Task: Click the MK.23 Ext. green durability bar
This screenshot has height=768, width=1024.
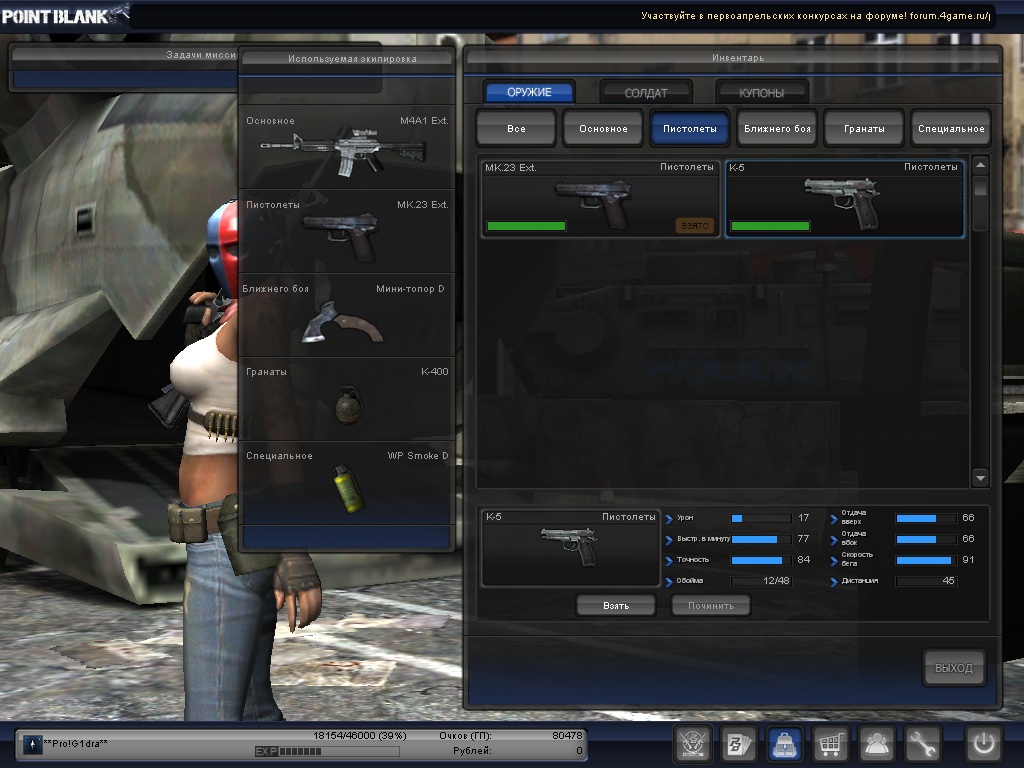Action: 526,226
